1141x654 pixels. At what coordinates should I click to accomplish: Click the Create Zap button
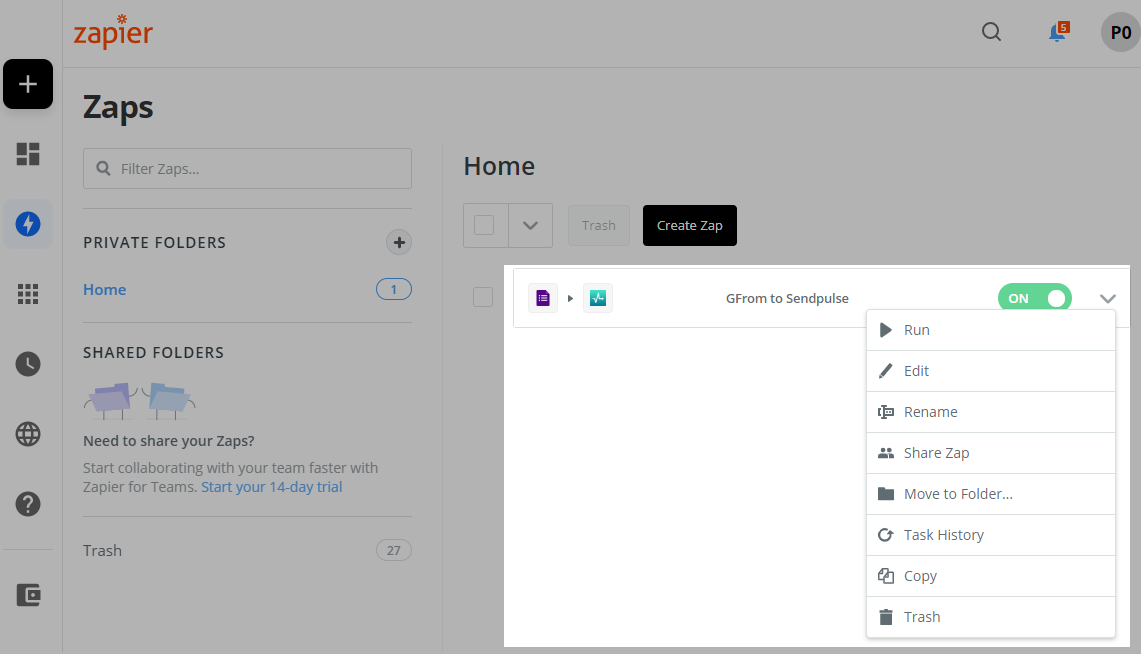click(x=689, y=225)
